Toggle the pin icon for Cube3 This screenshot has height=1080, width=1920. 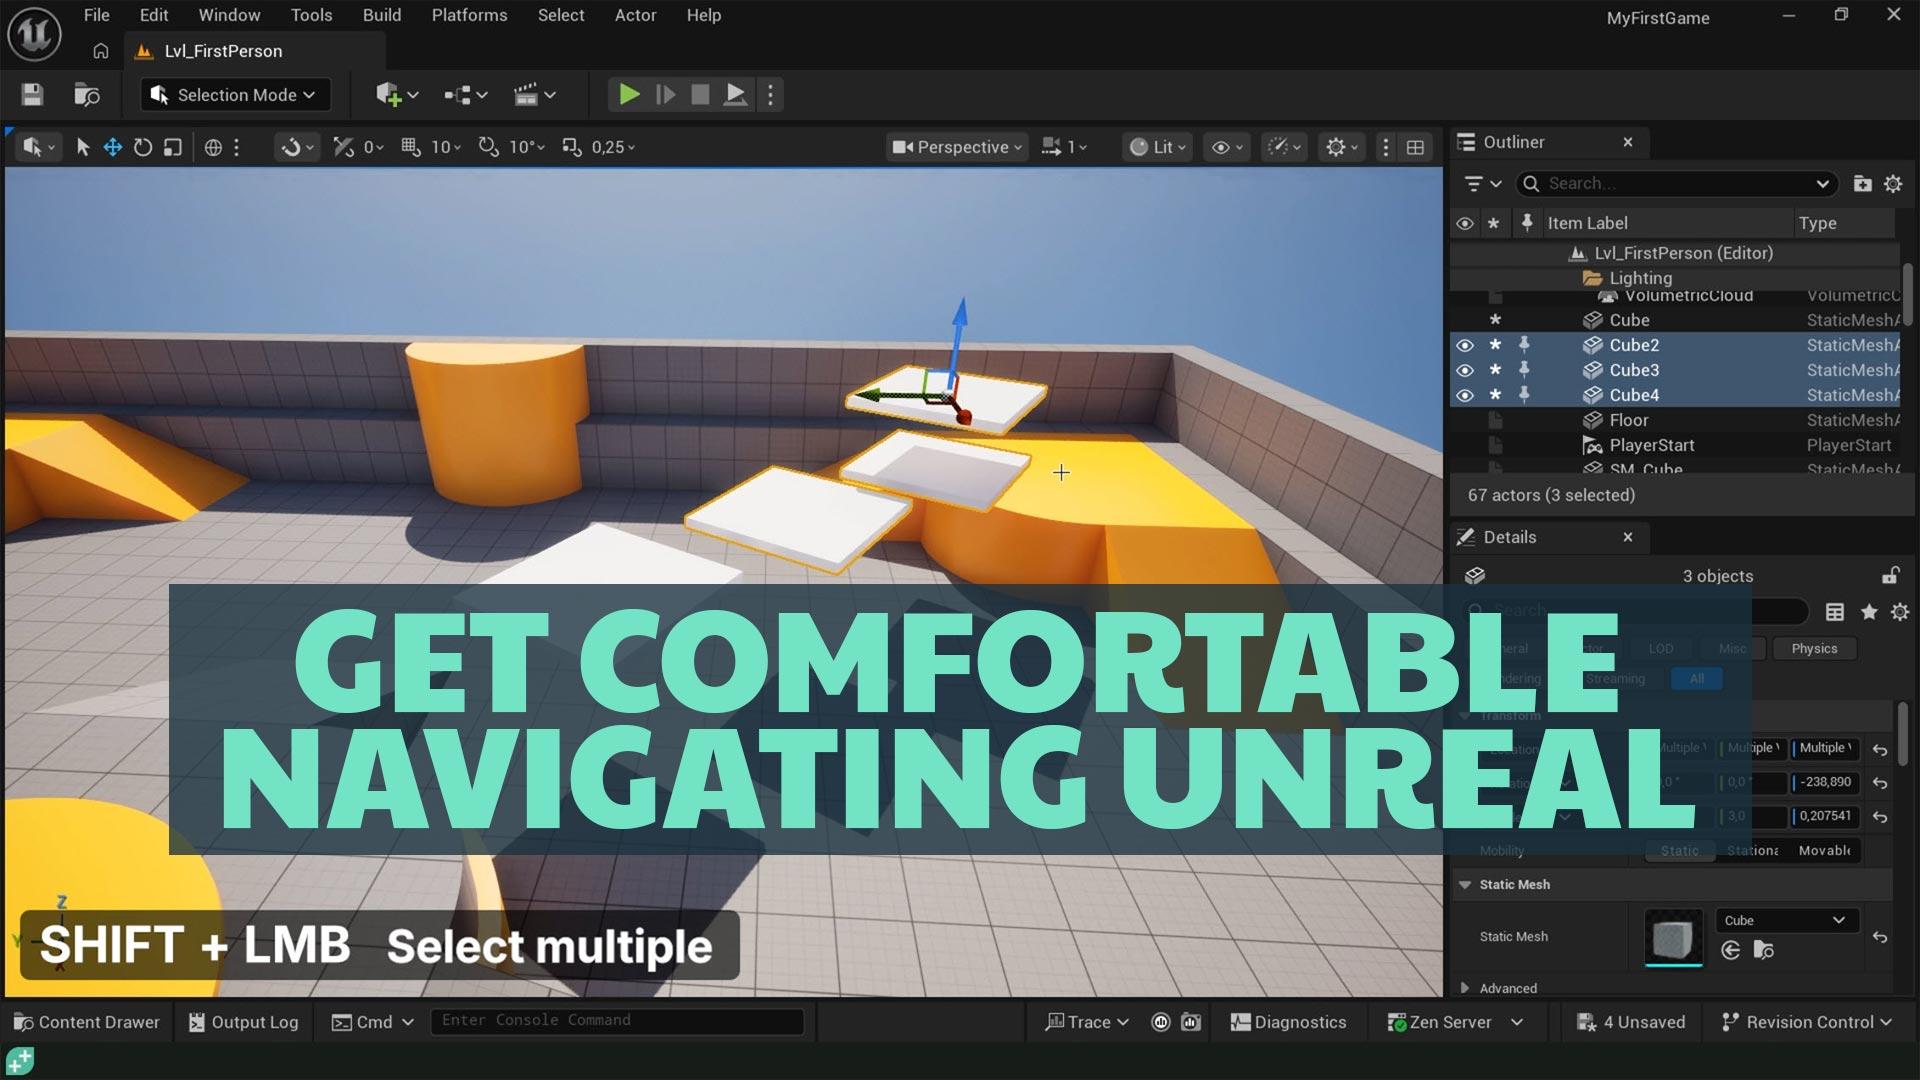tap(1524, 369)
